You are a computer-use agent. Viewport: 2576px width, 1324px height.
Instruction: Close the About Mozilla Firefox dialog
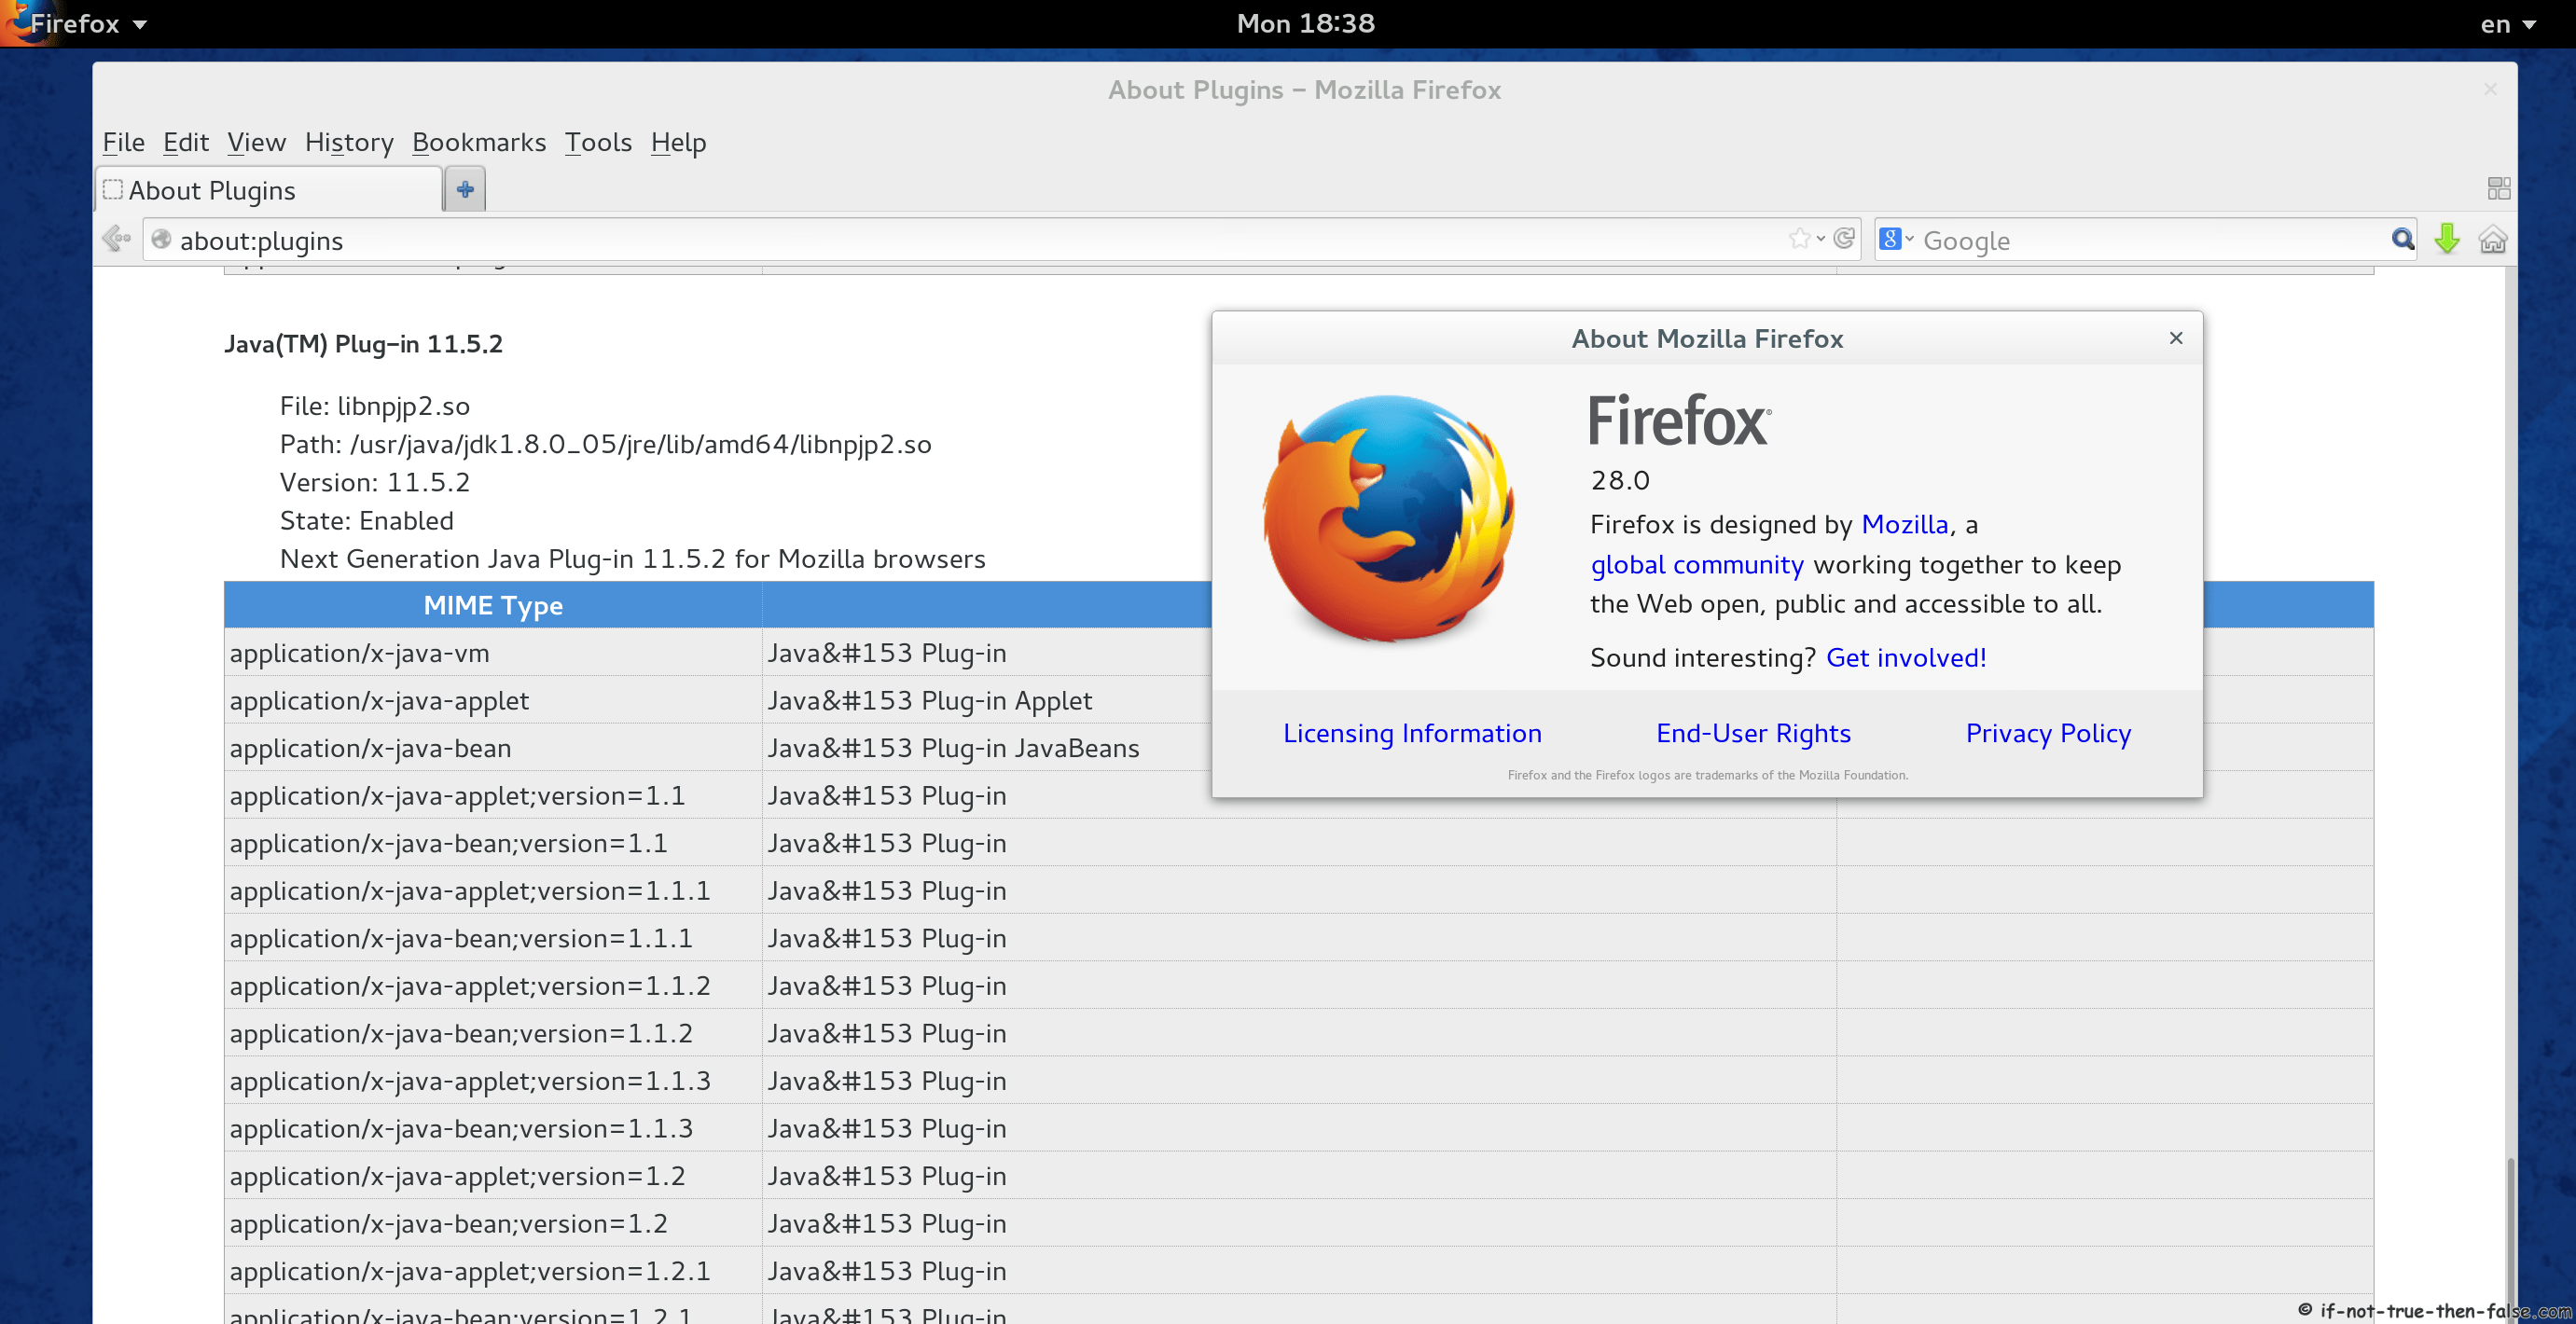click(x=2175, y=338)
